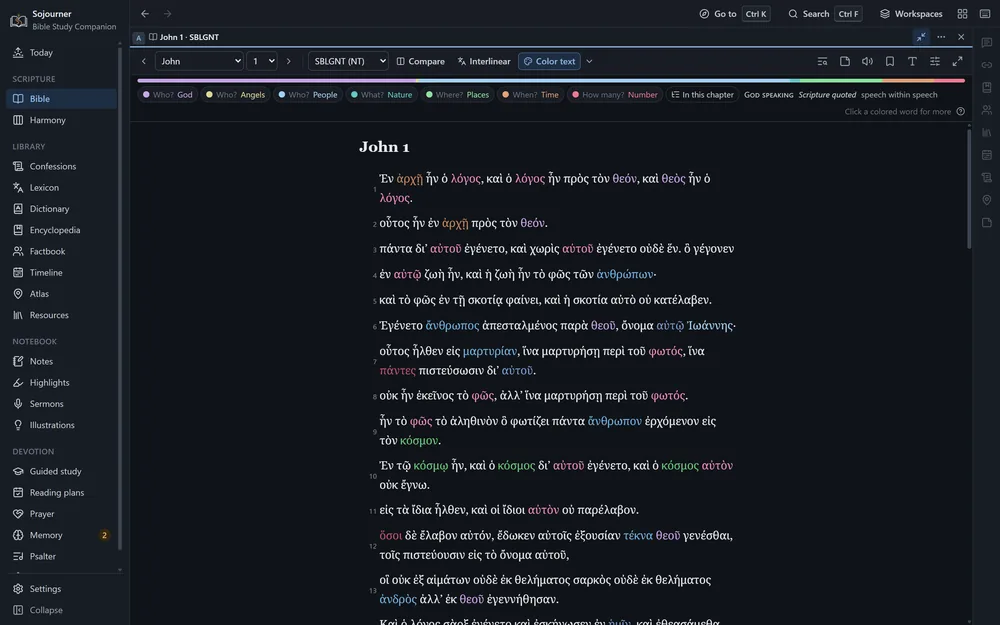Toggle the Color text mode
This screenshot has width=1000, height=625.
point(549,61)
